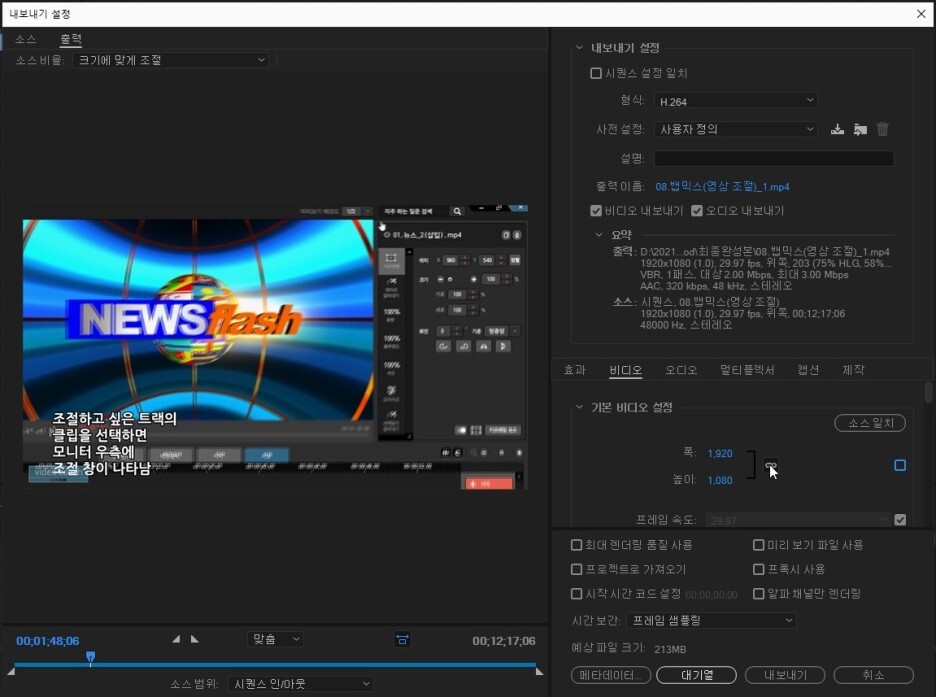Click the preview timeline bar

click(x=275, y=664)
